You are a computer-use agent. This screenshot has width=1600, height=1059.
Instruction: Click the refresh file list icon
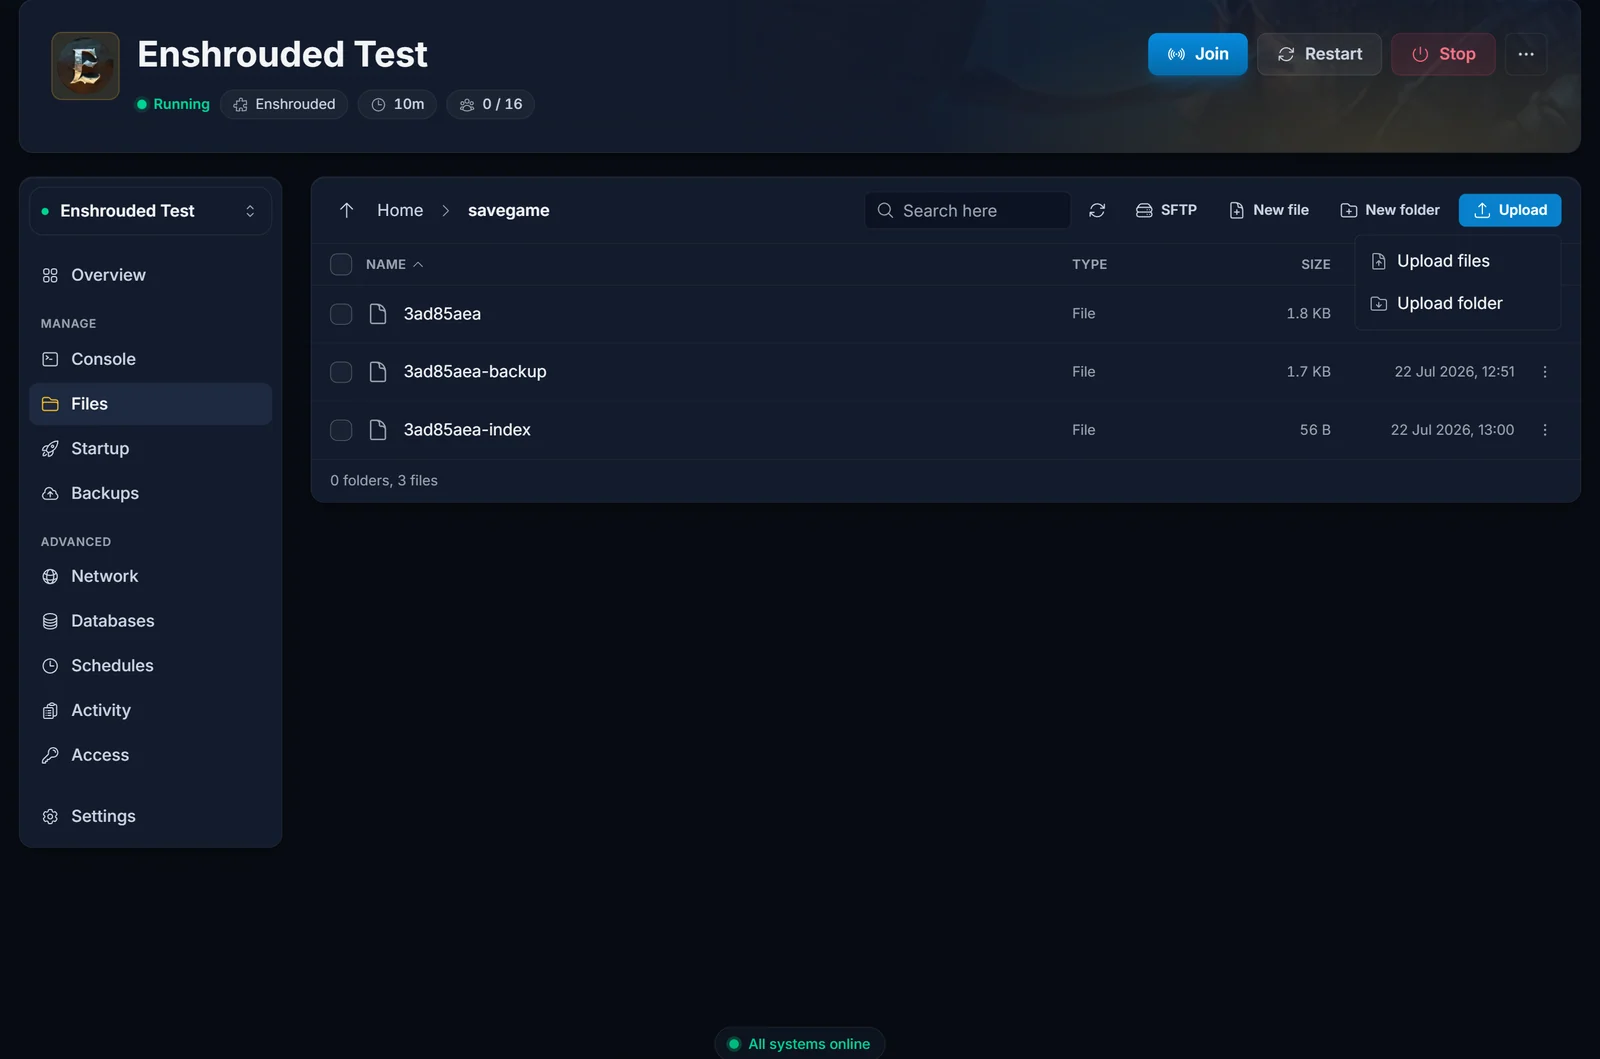[1097, 210]
